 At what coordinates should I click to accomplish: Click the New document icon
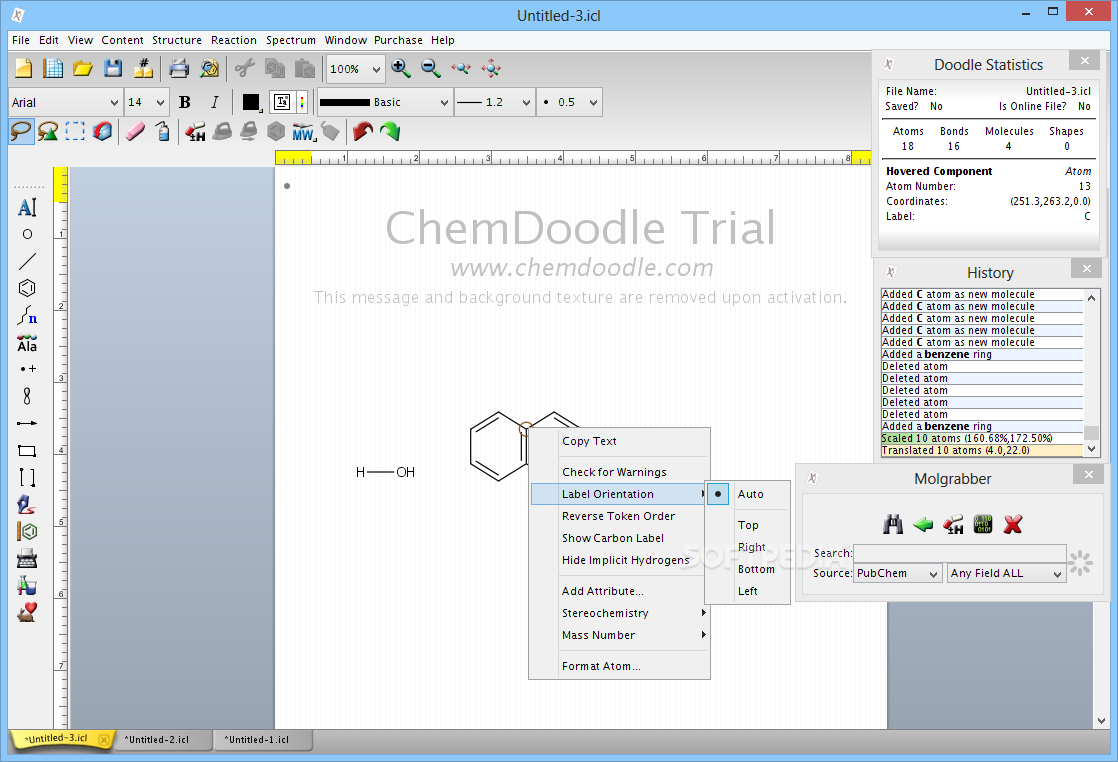click(x=24, y=68)
